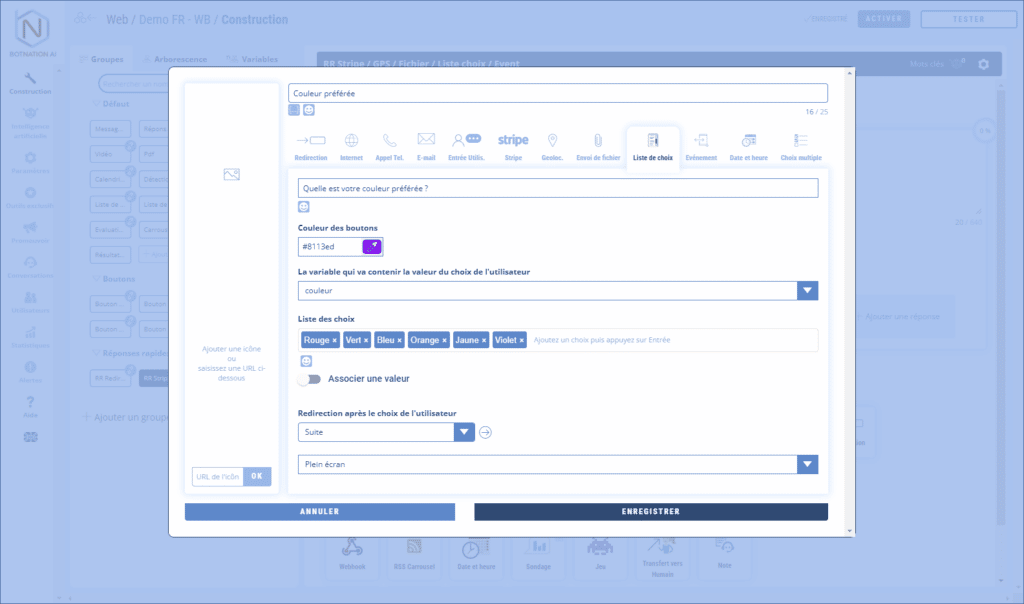
Task: Switch to the Date et heure tab
Action: (x=748, y=145)
